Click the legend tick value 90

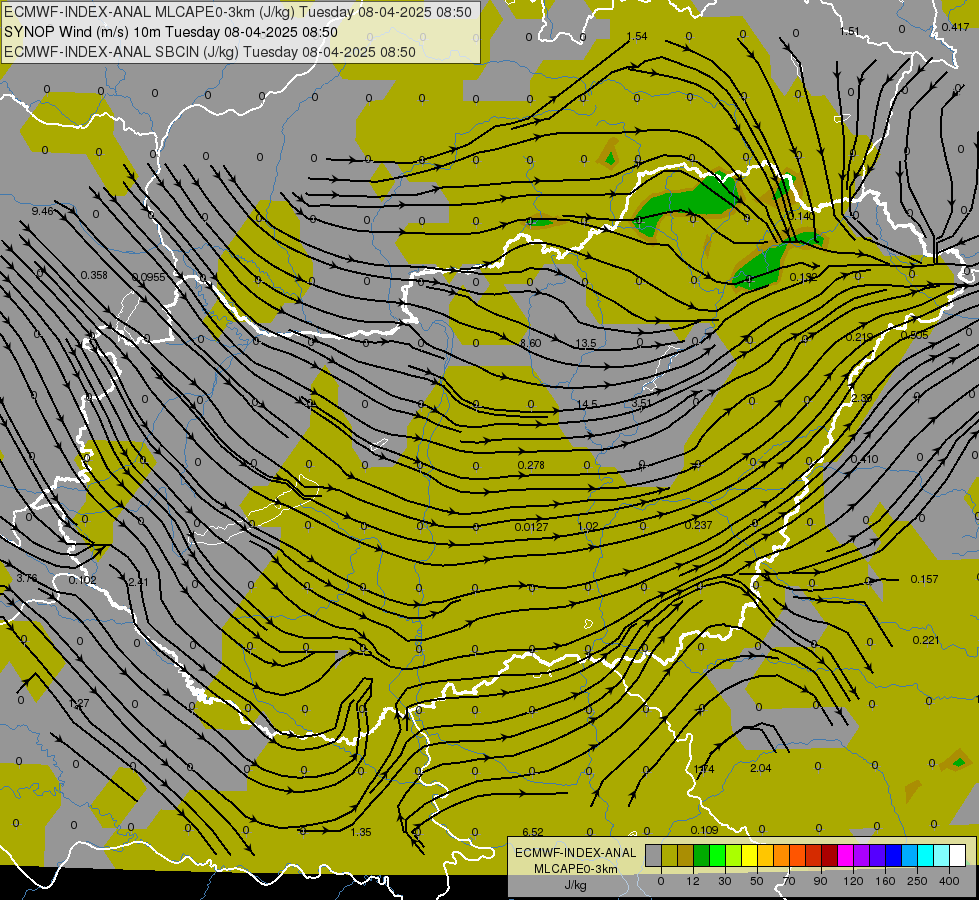click(x=820, y=881)
